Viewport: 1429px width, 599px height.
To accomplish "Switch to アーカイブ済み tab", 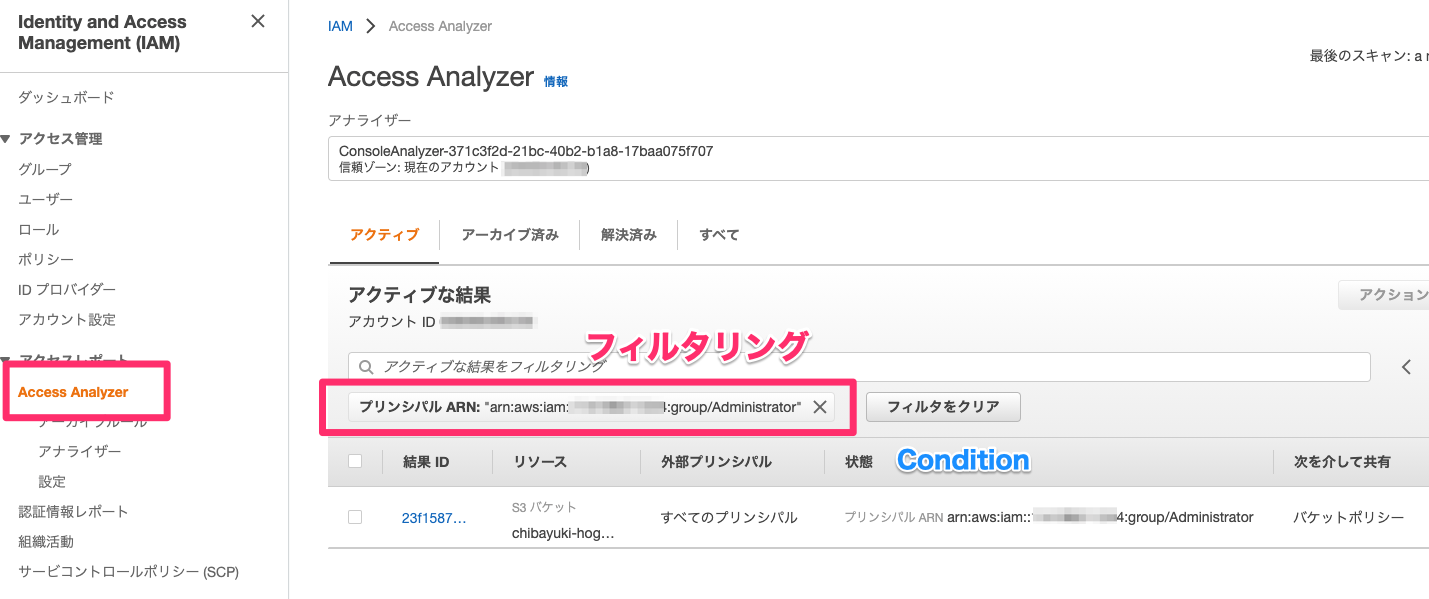I will point(510,235).
